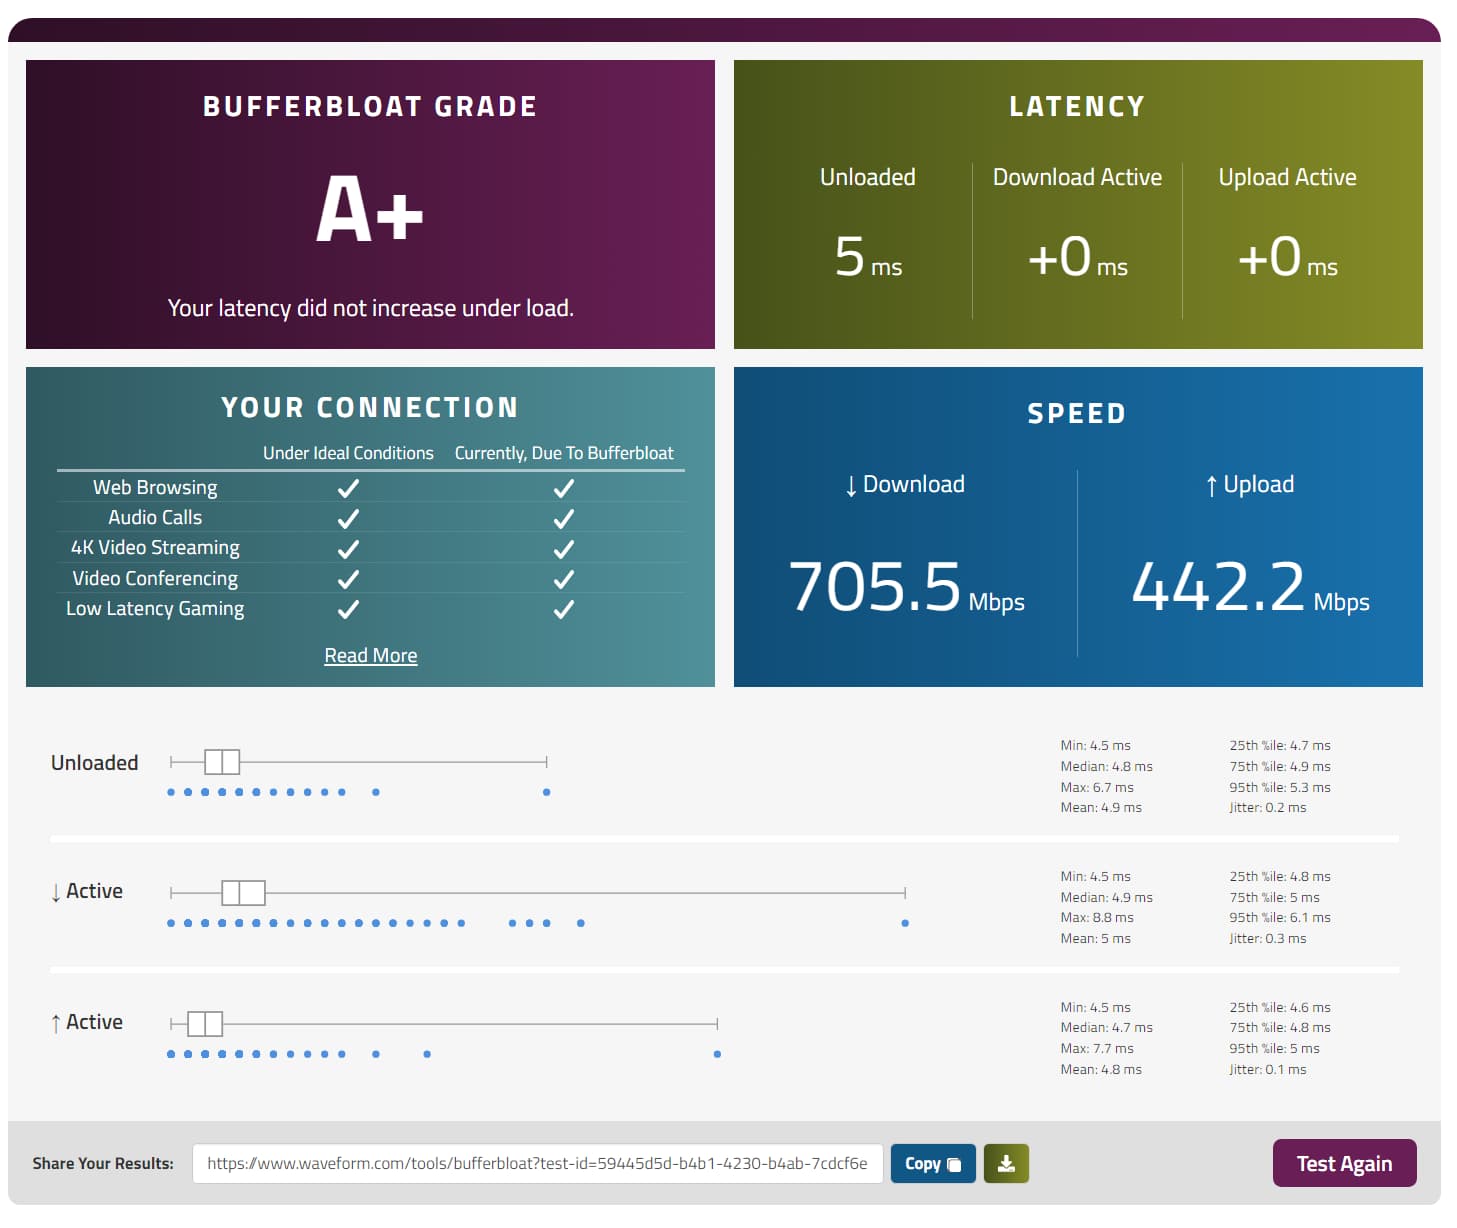The height and width of the screenshot is (1228, 1457).
Task: Click 'Your latency did not increase under load.'
Action: tap(371, 308)
